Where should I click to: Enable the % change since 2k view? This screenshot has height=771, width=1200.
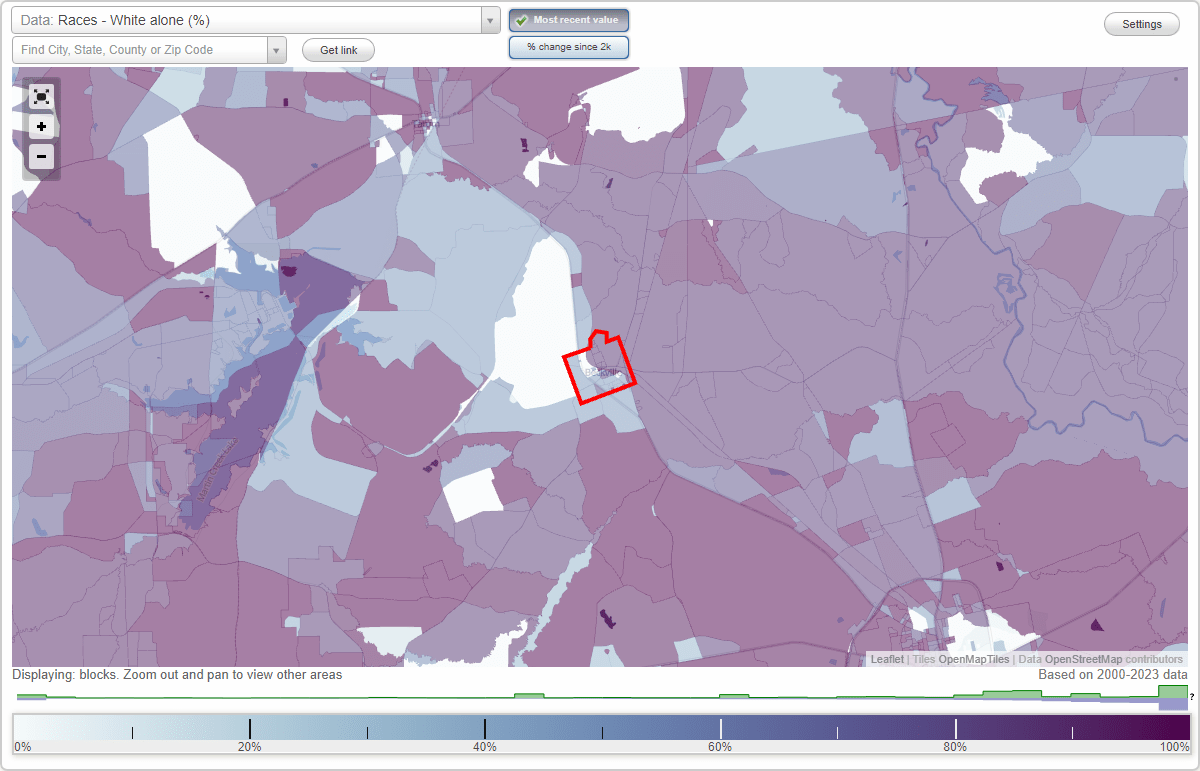pos(568,46)
